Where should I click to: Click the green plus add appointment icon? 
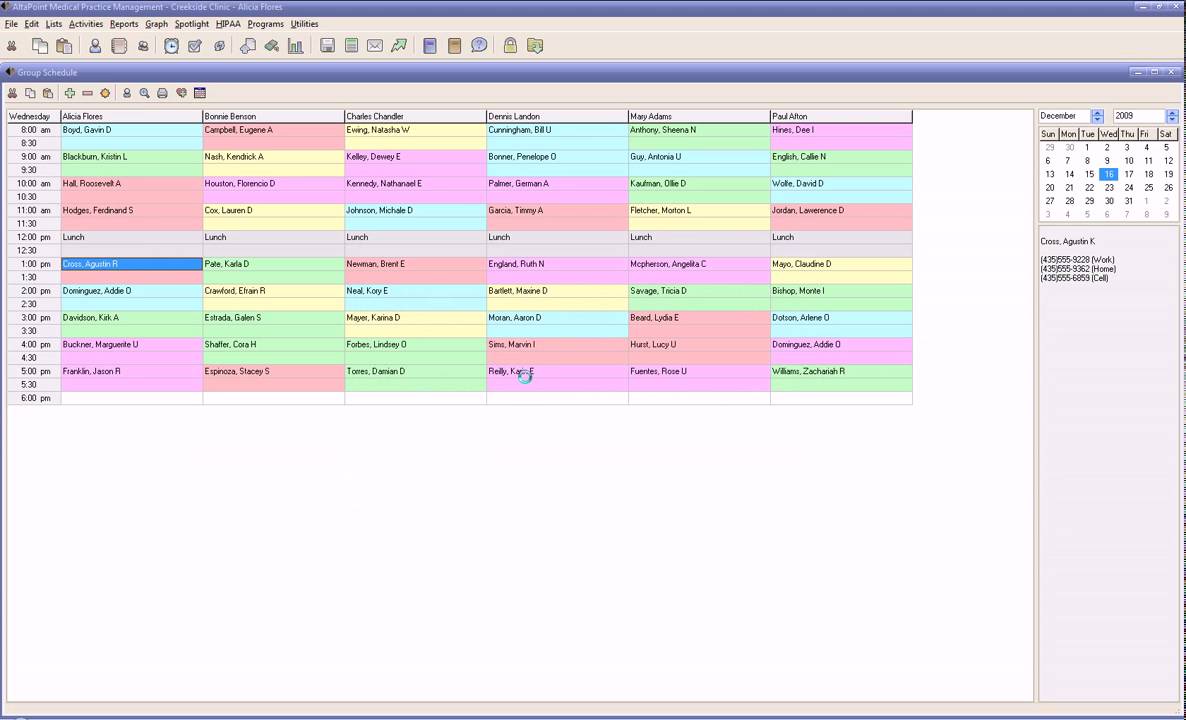[x=70, y=93]
